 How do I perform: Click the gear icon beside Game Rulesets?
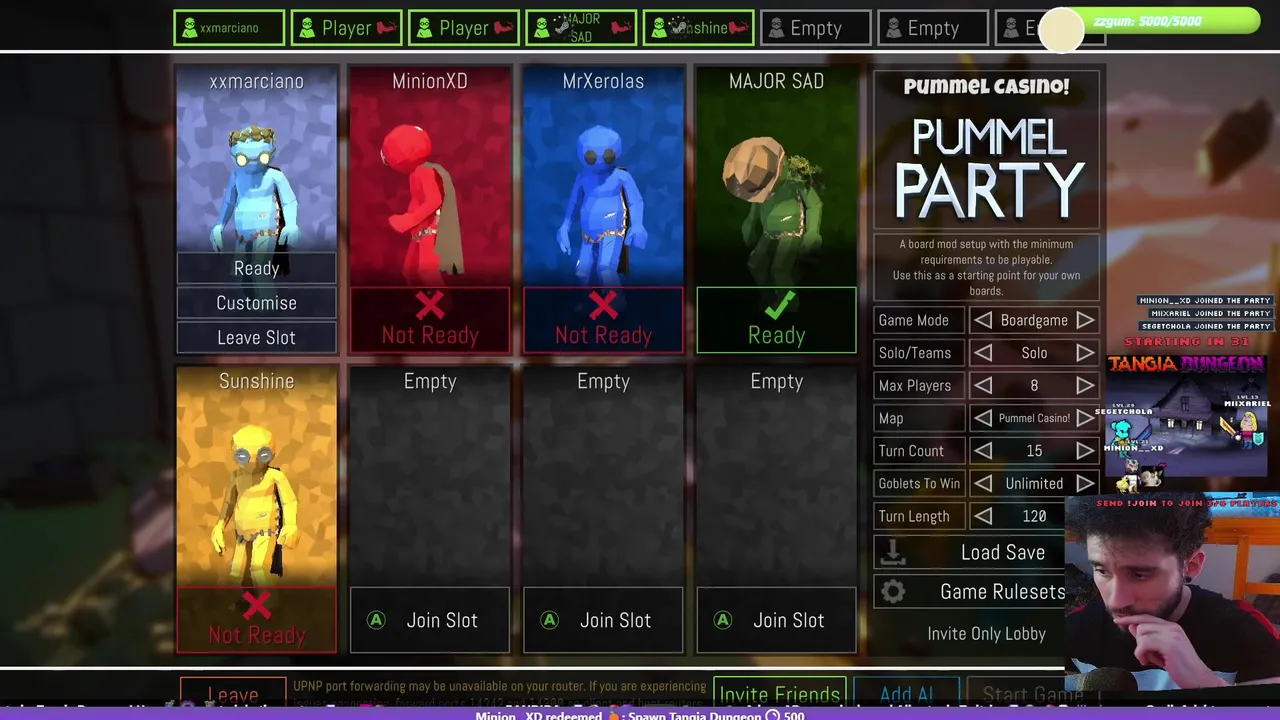pos(893,591)
